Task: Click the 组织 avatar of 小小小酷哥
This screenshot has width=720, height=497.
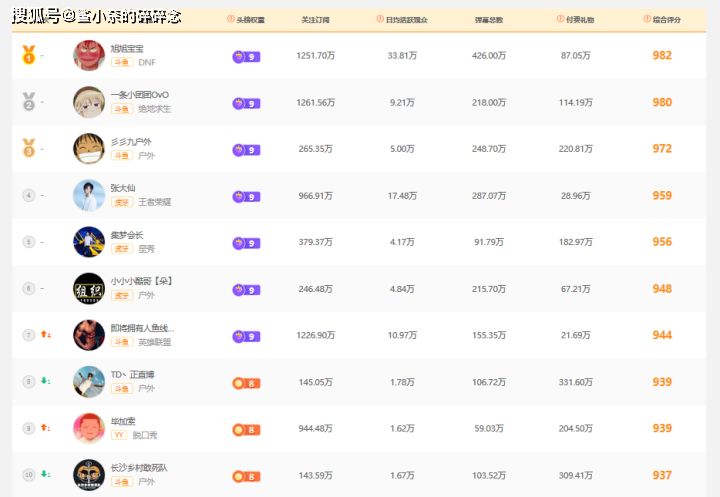Action: tap(89, 288)
